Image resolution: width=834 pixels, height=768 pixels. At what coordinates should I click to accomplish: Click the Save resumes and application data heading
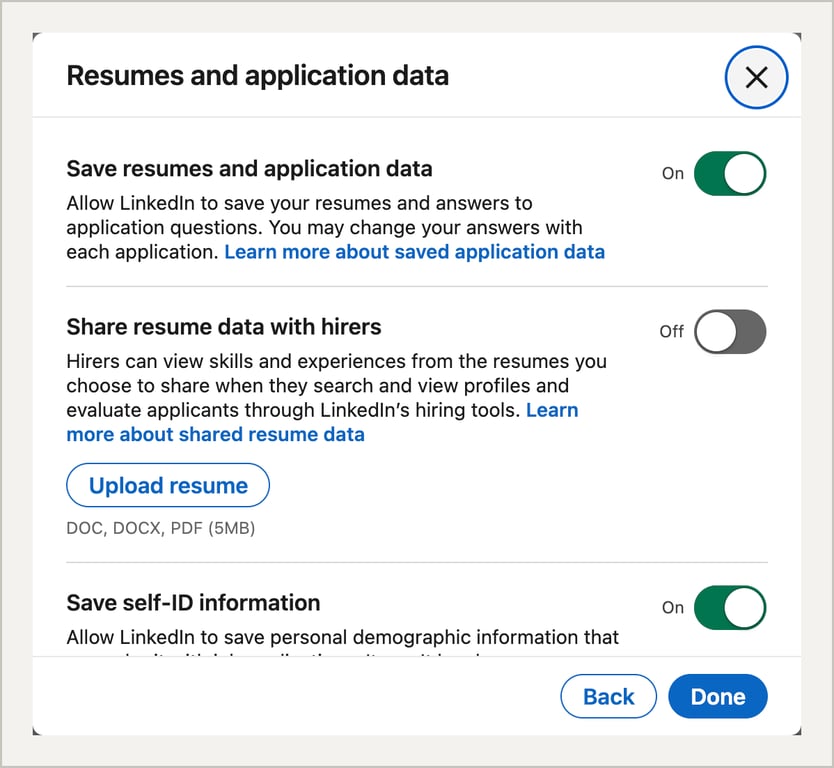click(x=249, y=169)
